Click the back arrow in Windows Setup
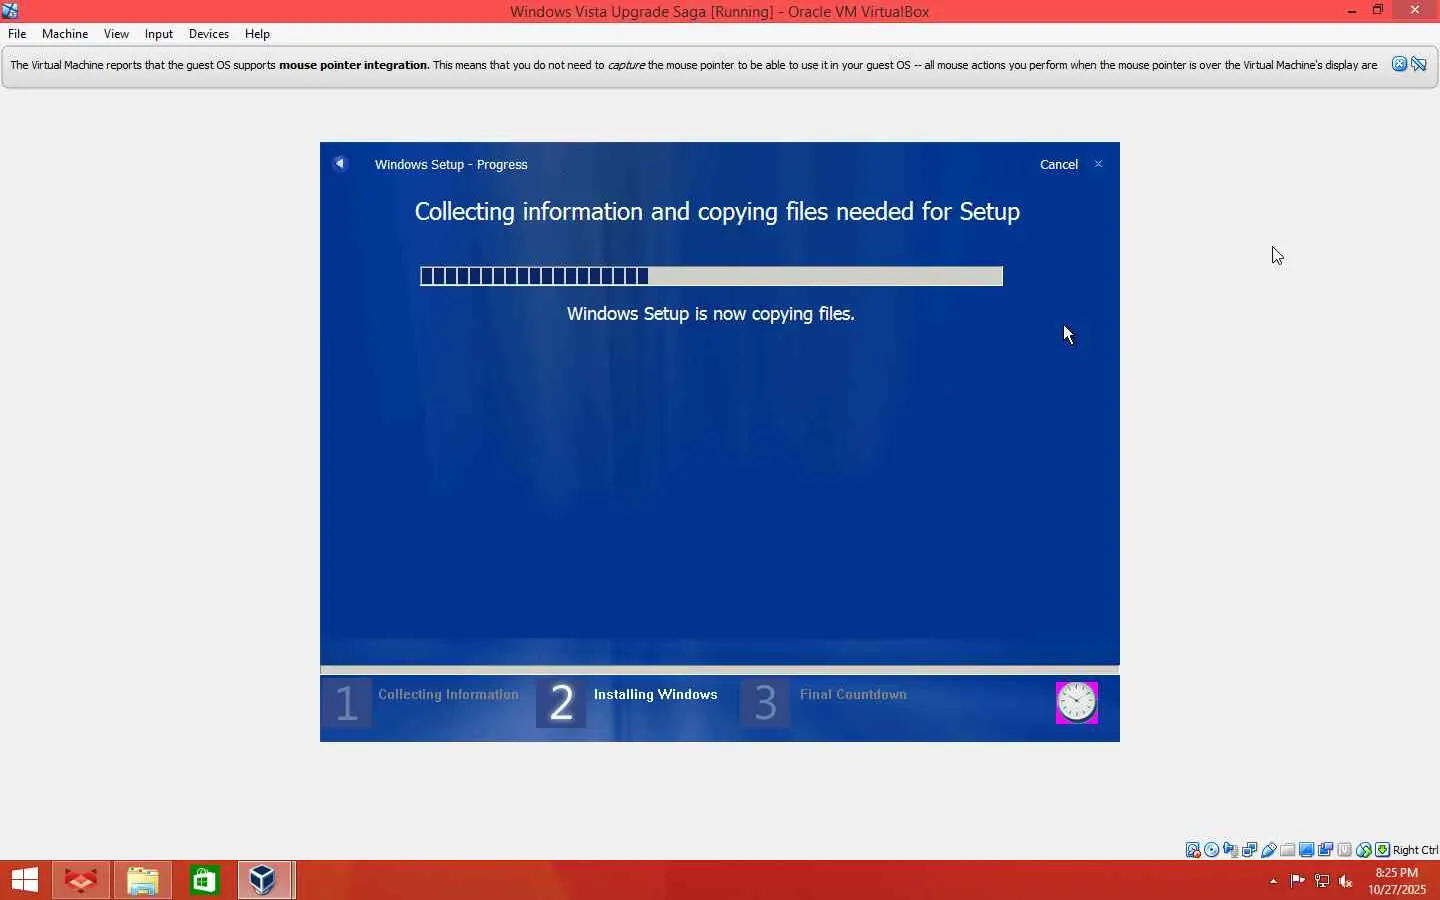 (340, 164)
